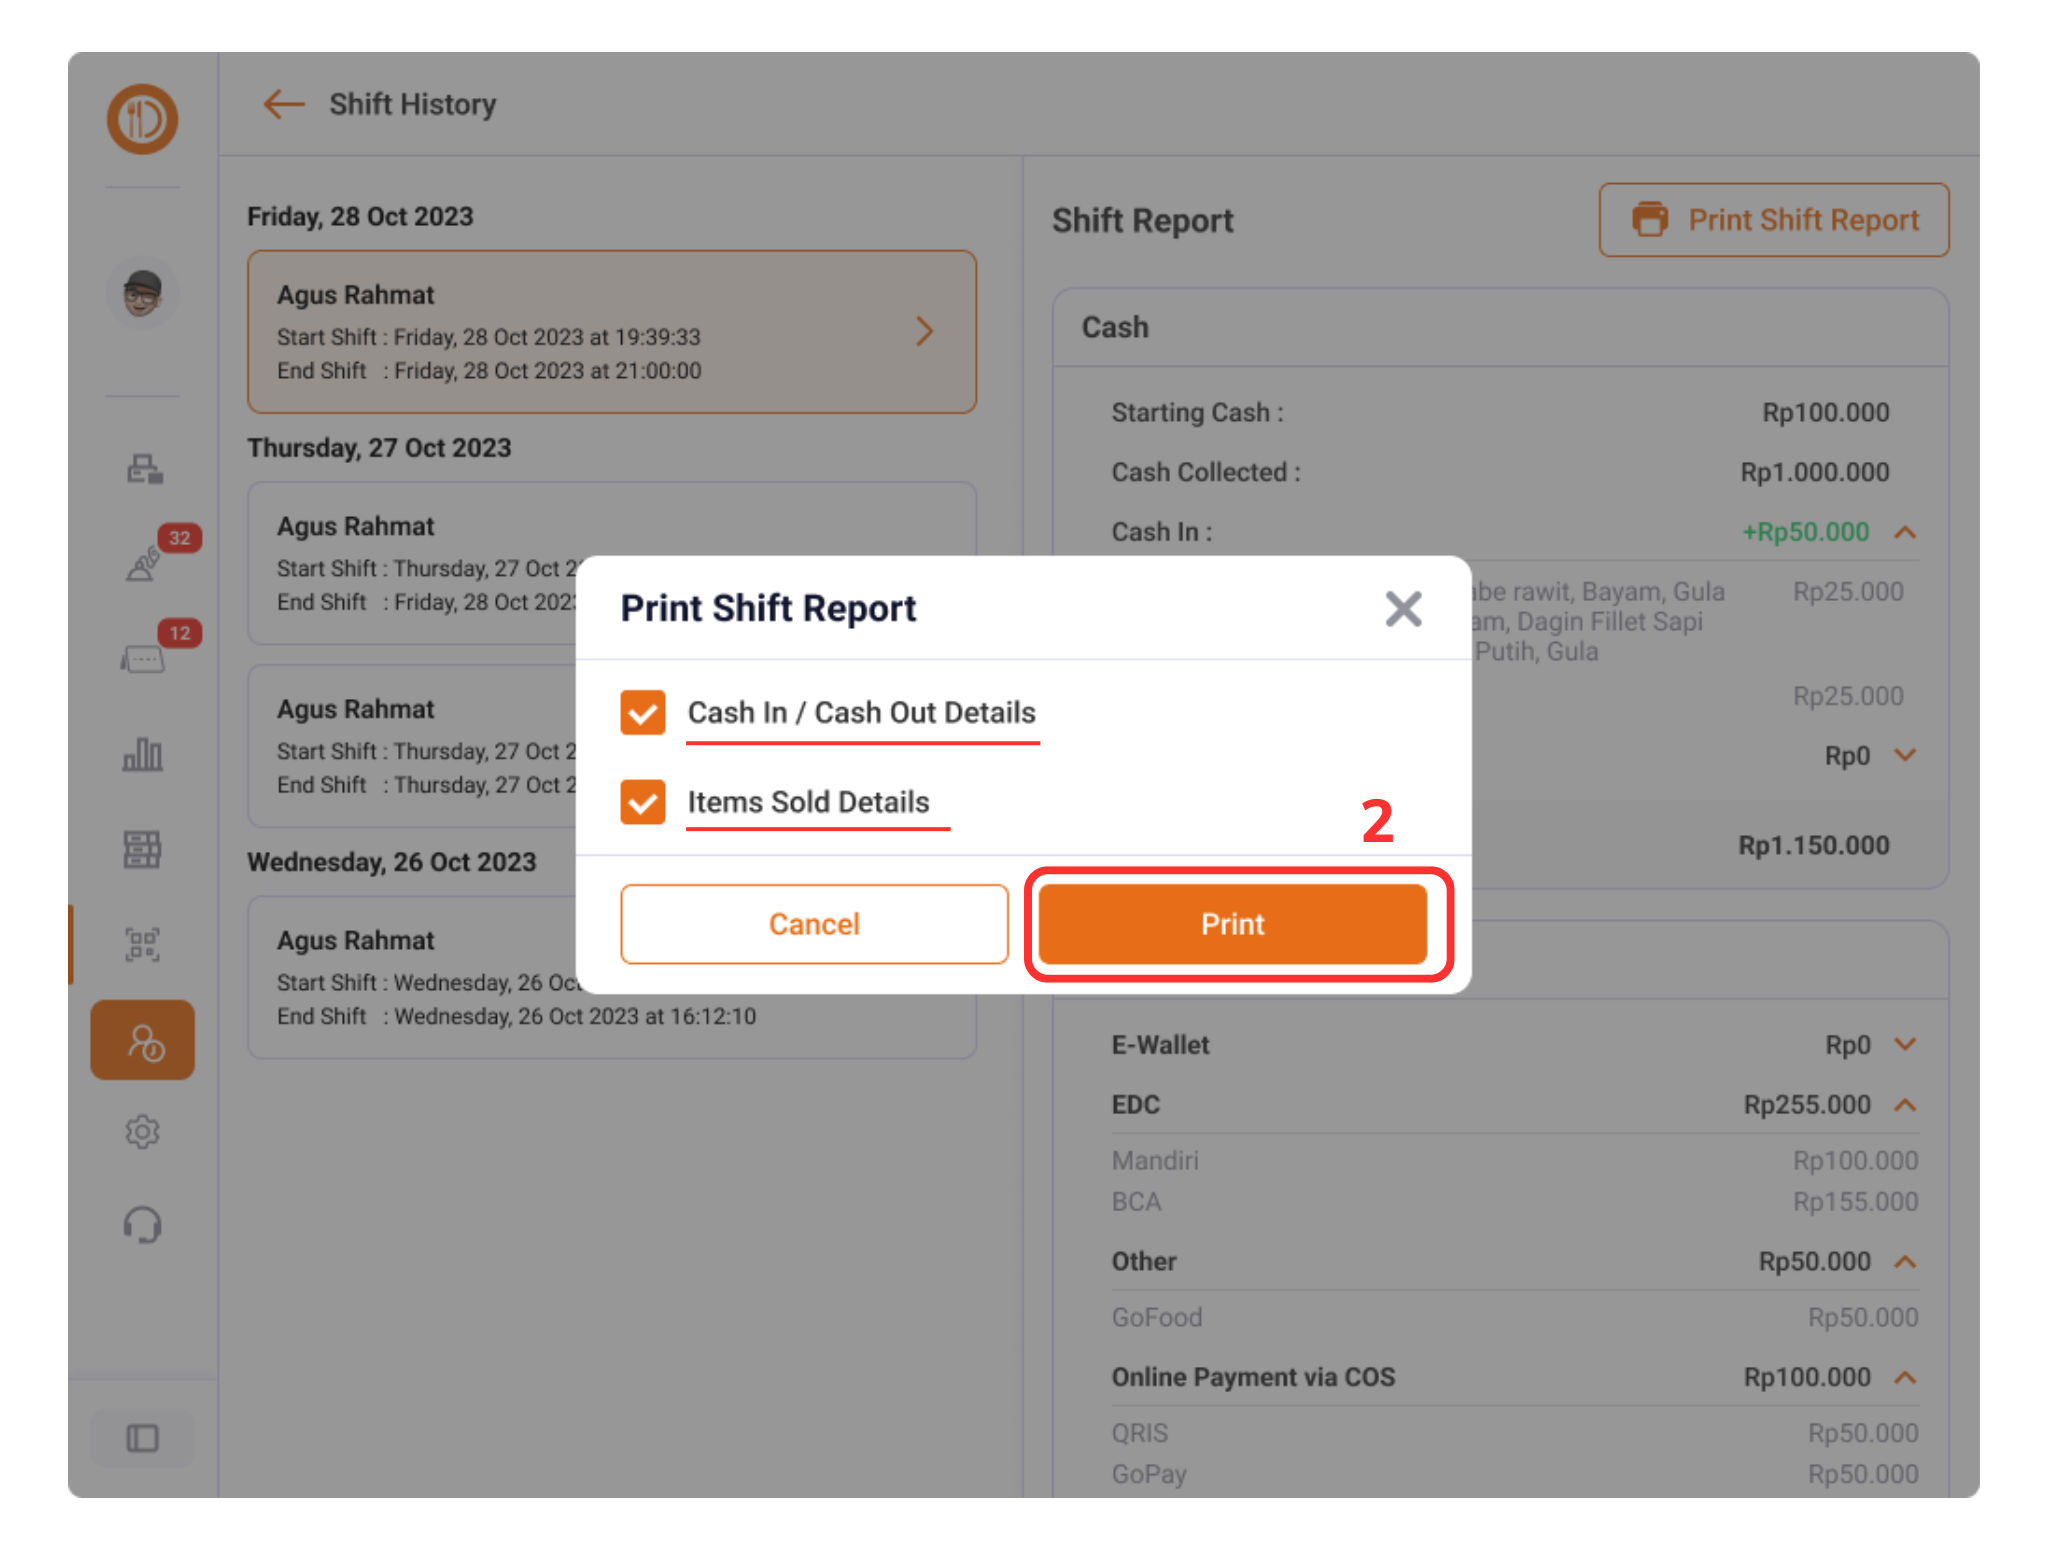Image resolution: width=2048 pixels, height=1550 pixels.
Task: Uncheck Cash In / Cash Out Details
Action: [x=643, y=713]
